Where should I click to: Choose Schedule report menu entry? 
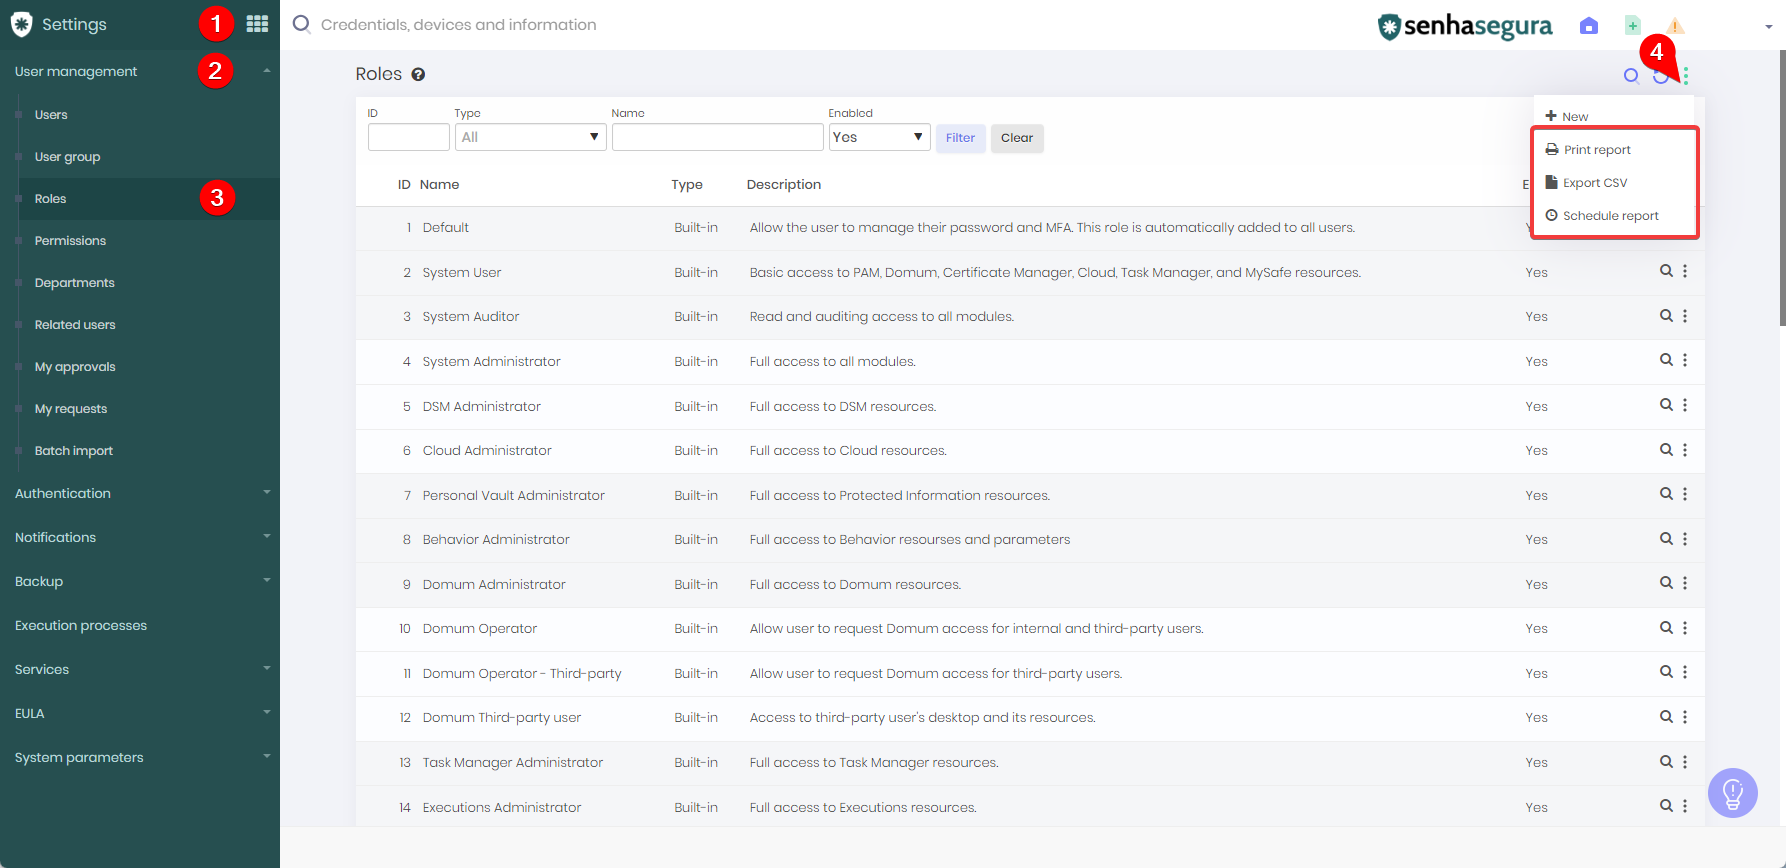(1602, 216)
